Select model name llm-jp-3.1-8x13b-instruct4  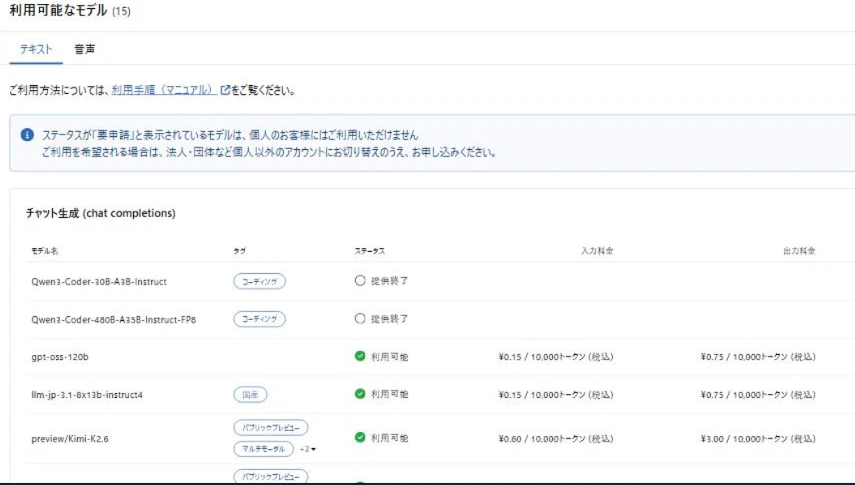tap(87, 394)
